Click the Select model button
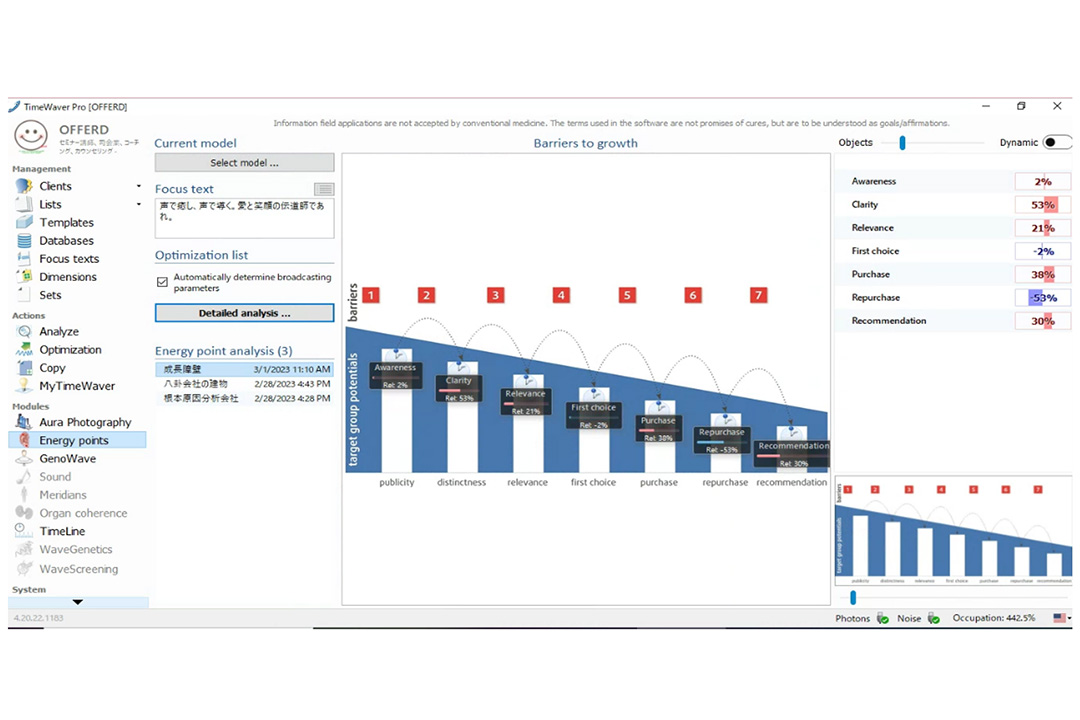The height and width of the screenshot is (720, 1080). coord(244,163)
